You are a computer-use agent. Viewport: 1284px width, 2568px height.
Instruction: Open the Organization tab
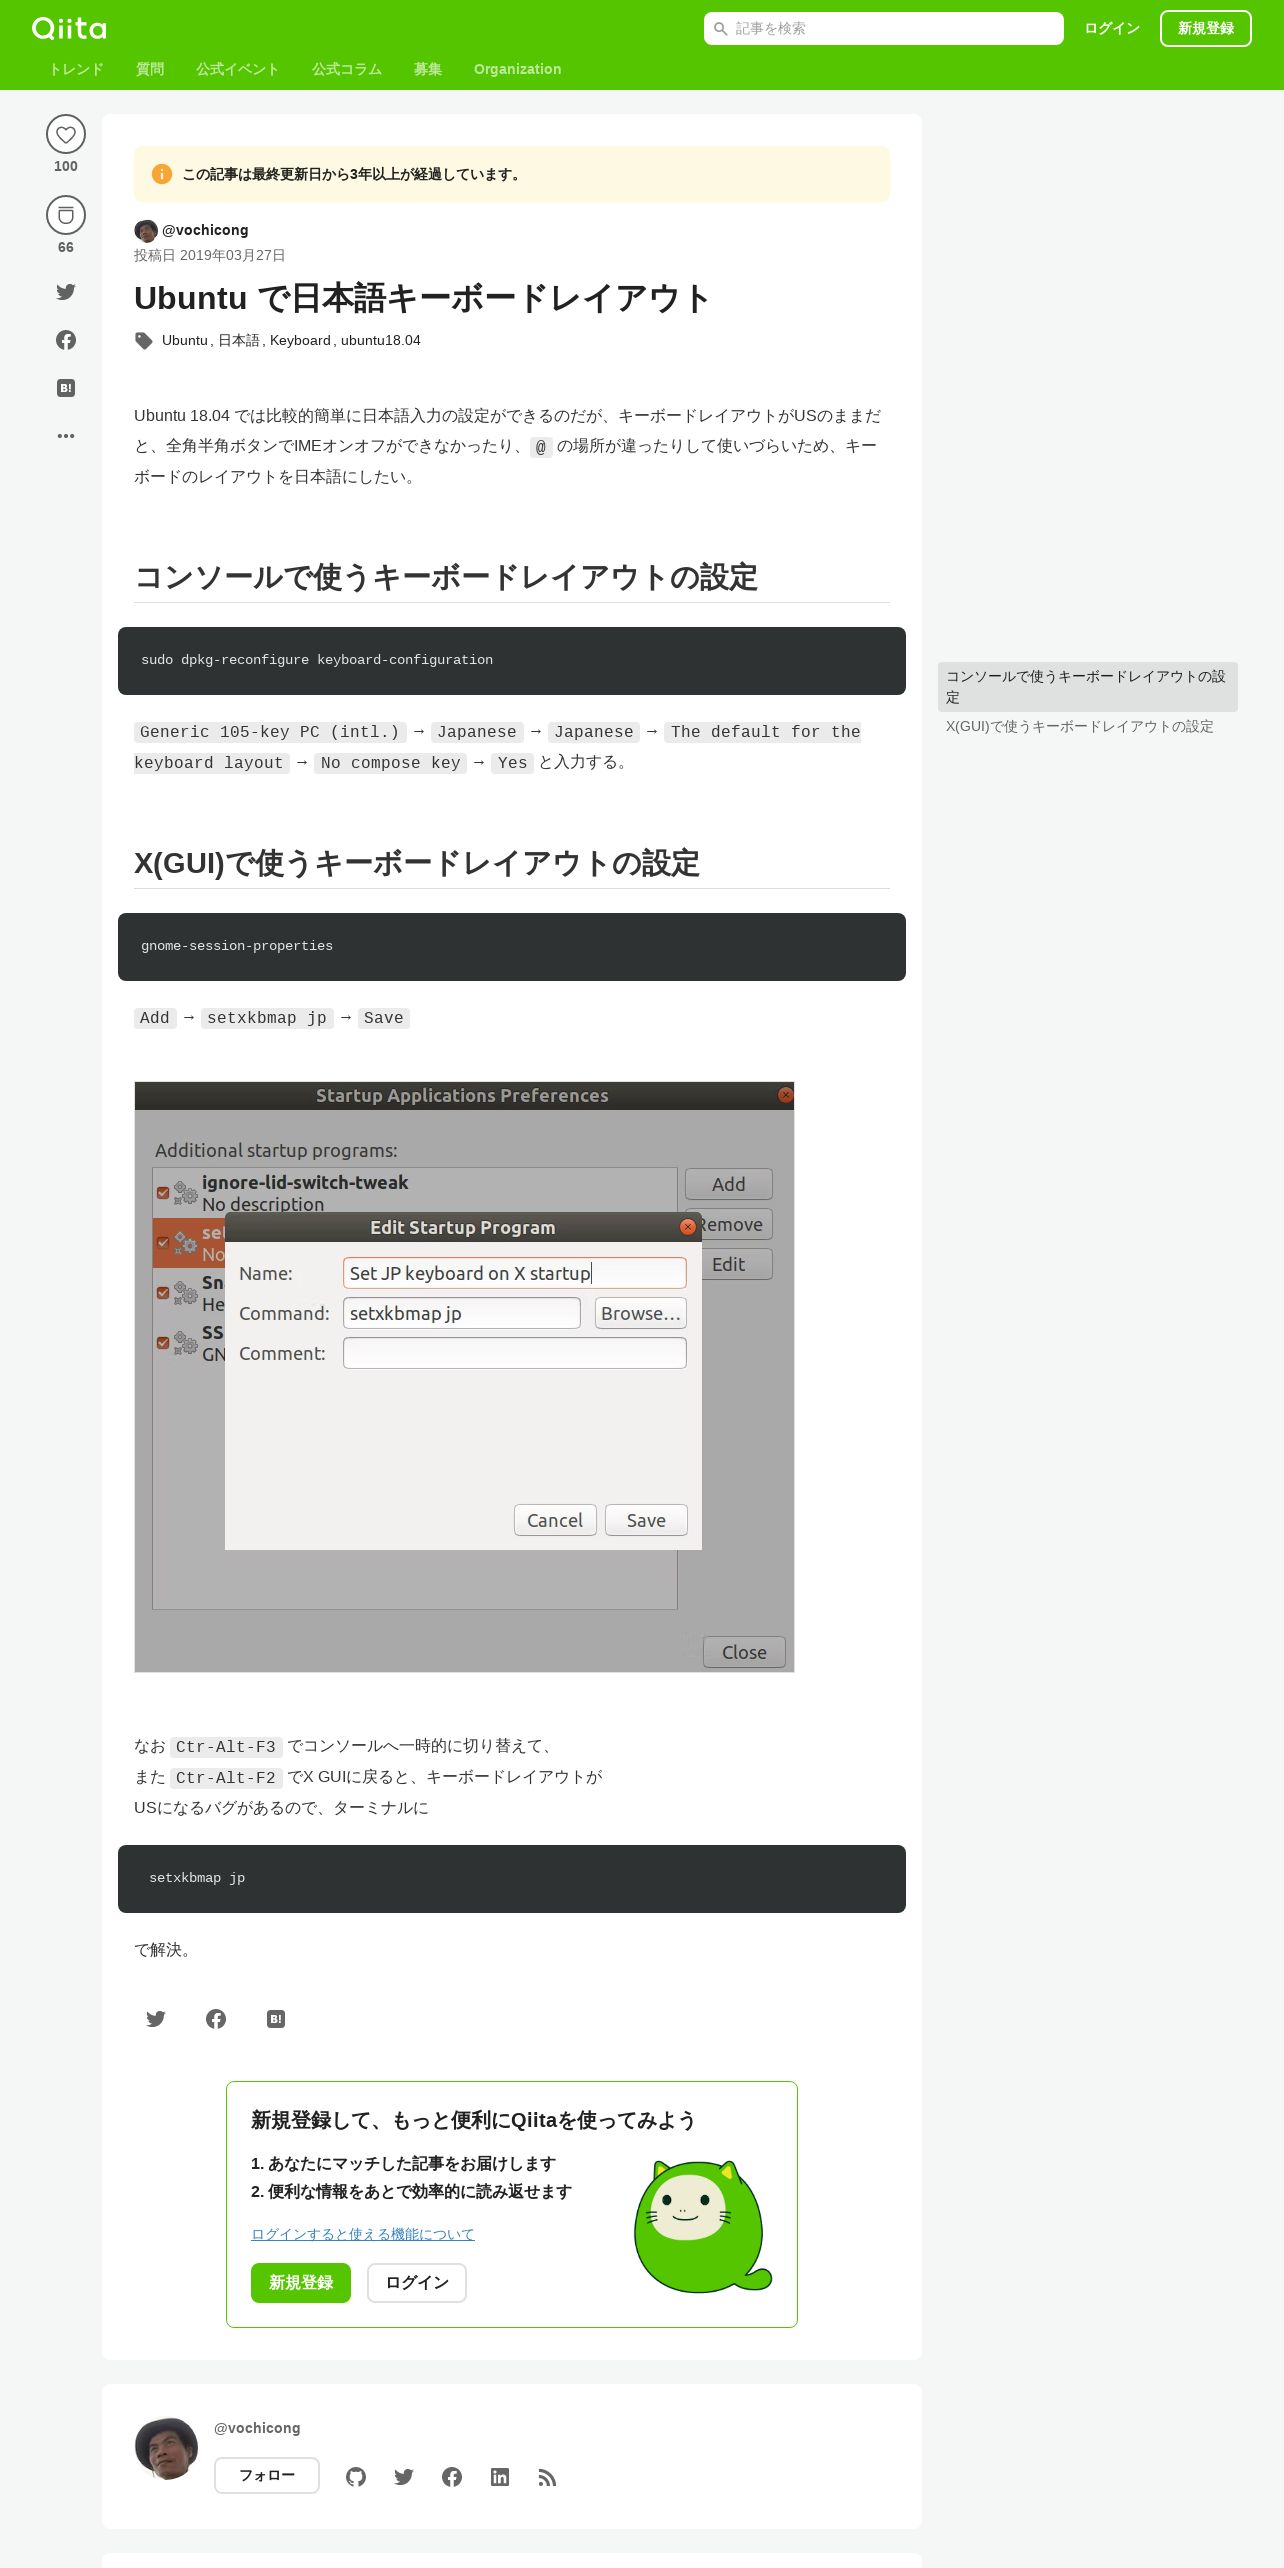tap(517, 69)
